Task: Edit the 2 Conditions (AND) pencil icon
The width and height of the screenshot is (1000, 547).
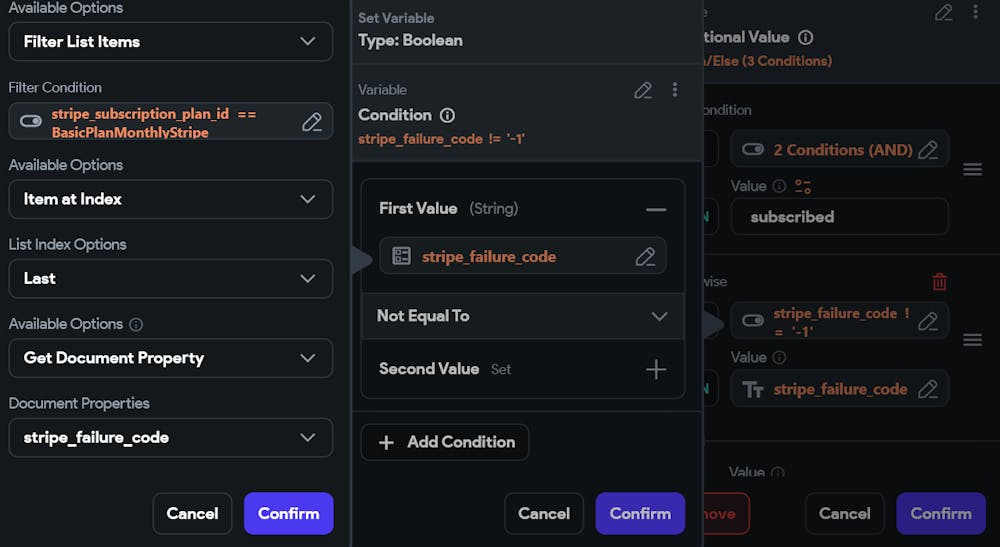Action: pyautogui.click(x=928, y=150)
